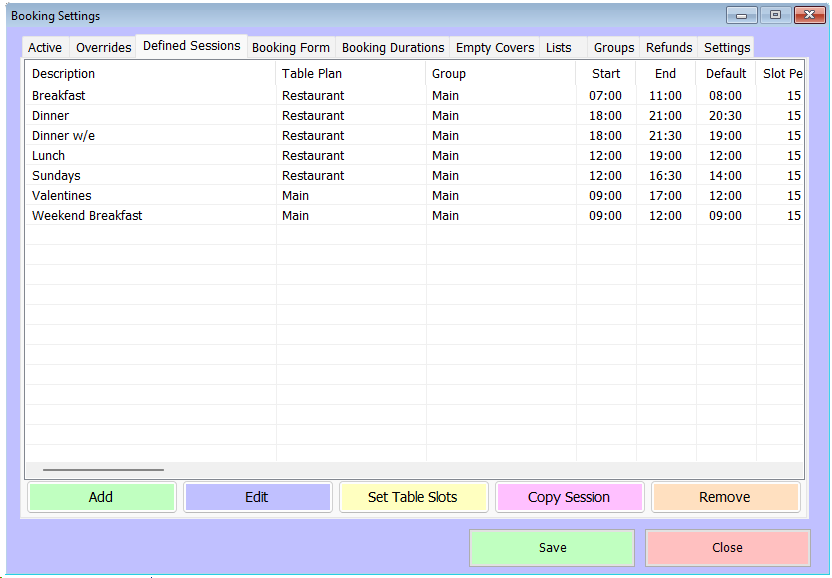The width and height of the screenshot is (832, 578).
Task: Open the Empty Covers tab
Action: [x=495, y=48]
